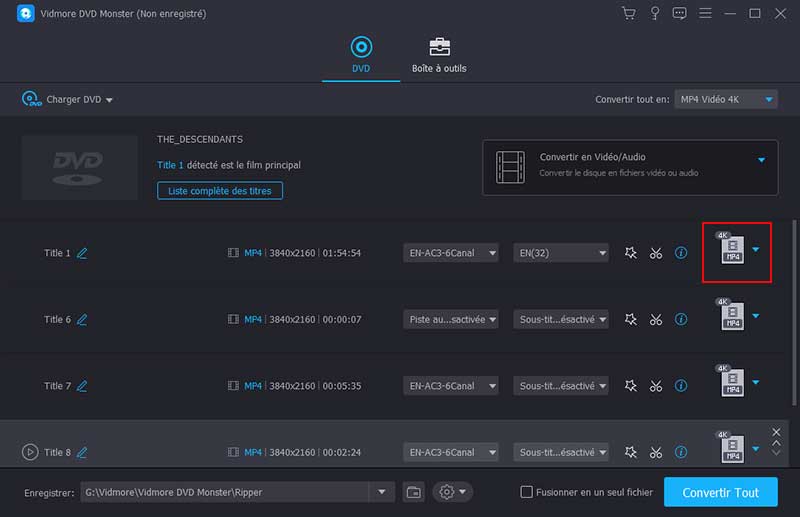This screenshot has width=800, height=517.
Task: Click Title 6 4K MP4 format icon
Action: 731,314
